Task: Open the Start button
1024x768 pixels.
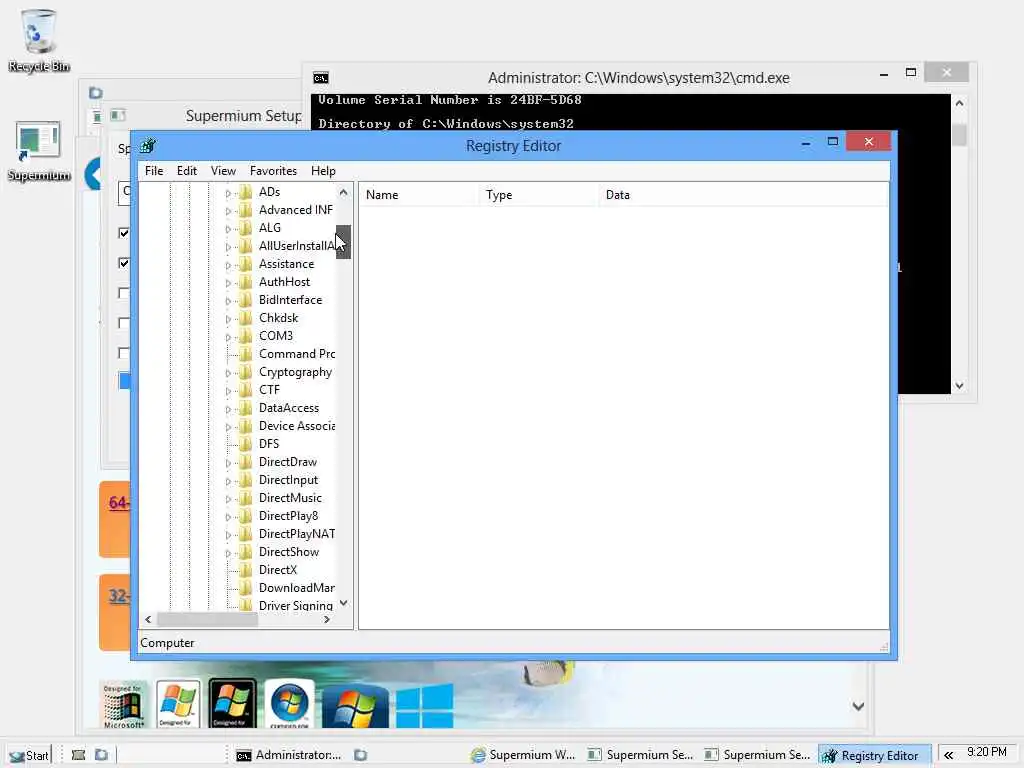Action: (29, 756)
